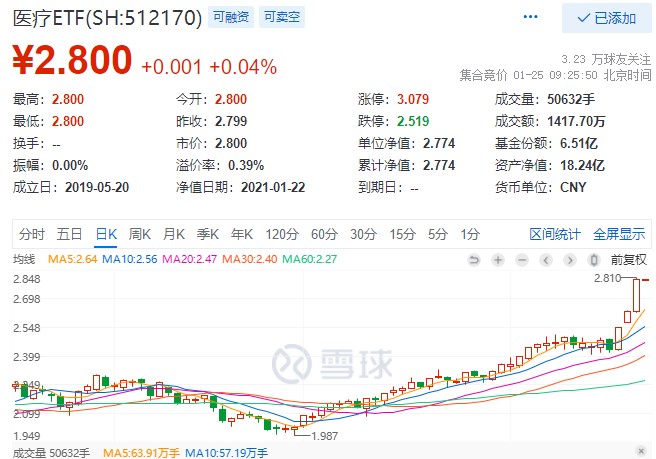Click the candlestick style toggle icon
Viewport: 656px width, 459px height.
point(593,260)
